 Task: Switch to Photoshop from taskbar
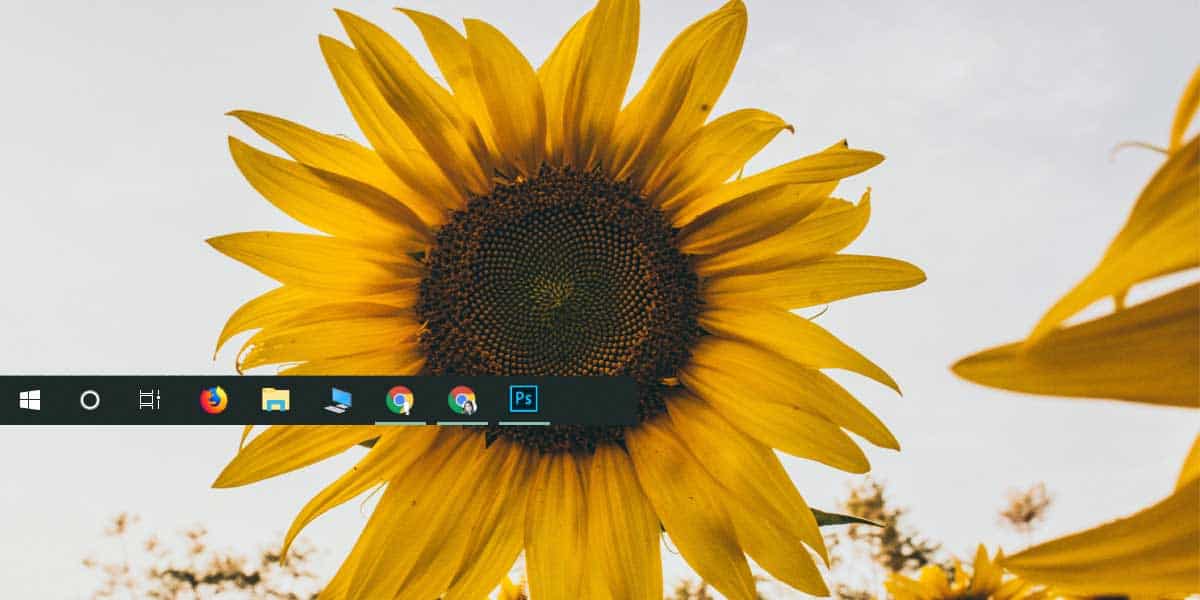click(524, 399)
